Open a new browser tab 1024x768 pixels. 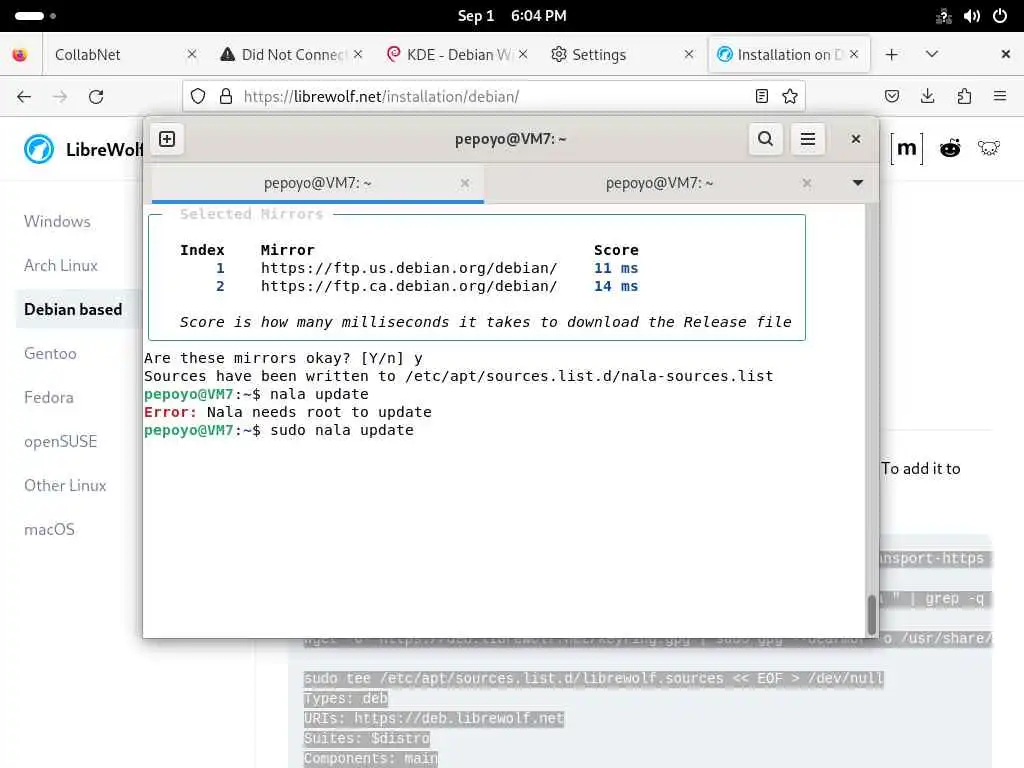click(x=891, y=55)
